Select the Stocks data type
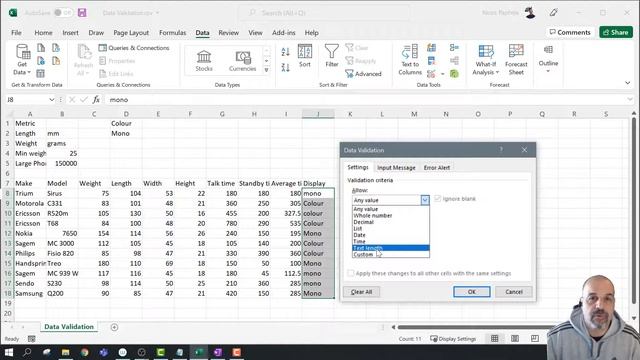640x360 pixels. click(x=204, y=60)
